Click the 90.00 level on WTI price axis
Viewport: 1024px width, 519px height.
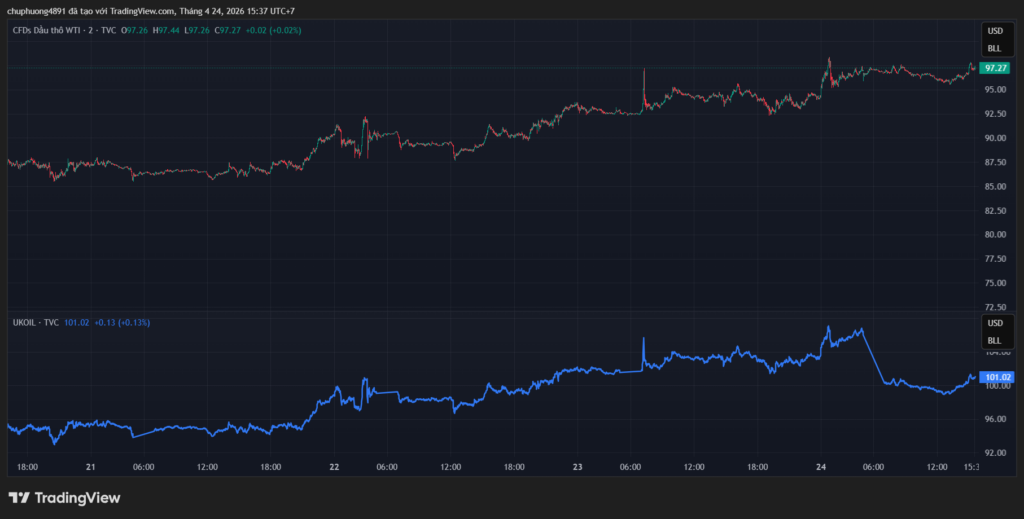point(995,138)
